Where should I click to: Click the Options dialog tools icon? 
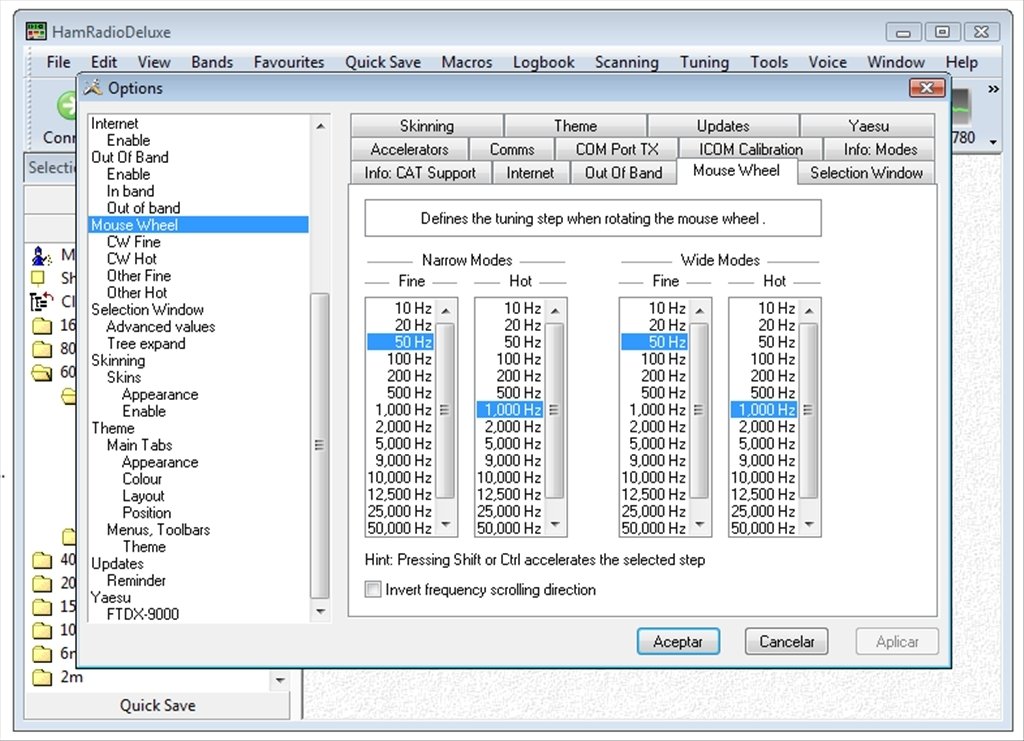93,87
